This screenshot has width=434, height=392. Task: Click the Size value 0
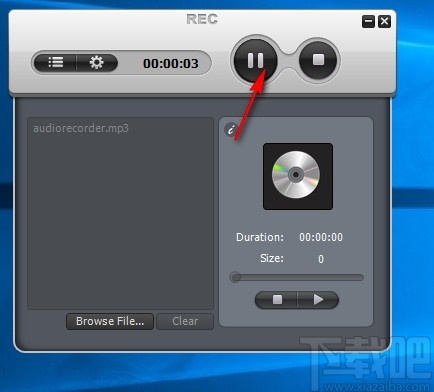[x=321, y=259]
